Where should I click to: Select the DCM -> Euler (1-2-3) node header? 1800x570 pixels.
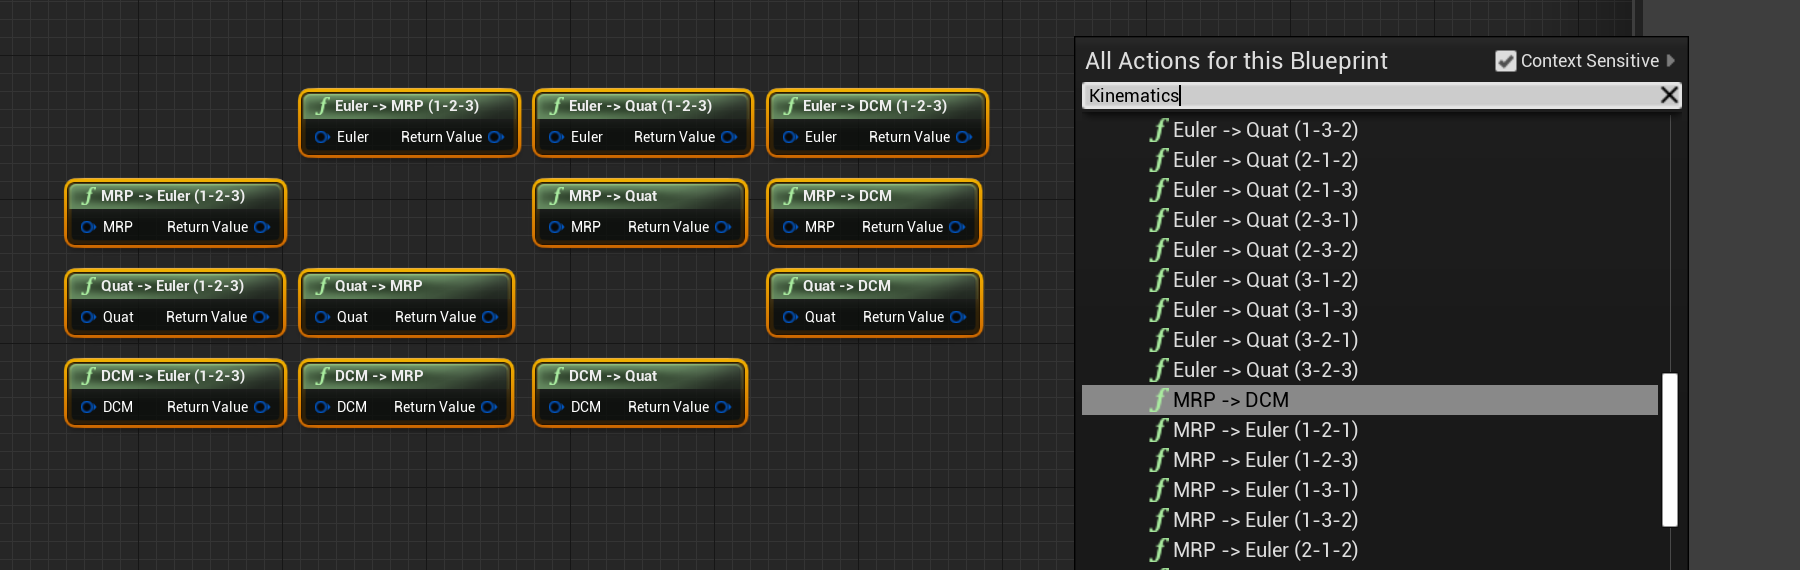pos(173,376)
